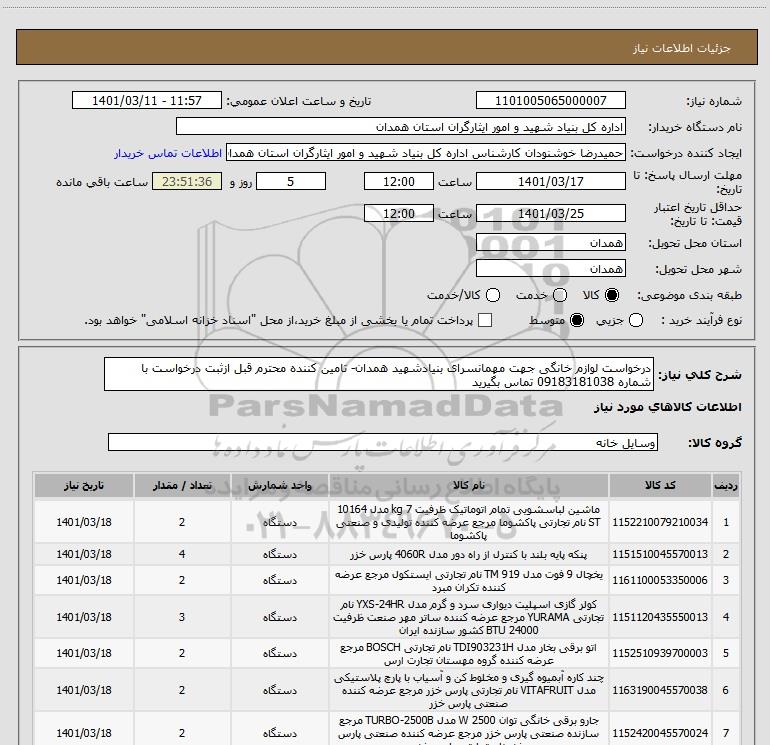The height and width of the screenshot is (745, 770).
Task: Click the delivery city field همدان
Action: tap(550, 269)
